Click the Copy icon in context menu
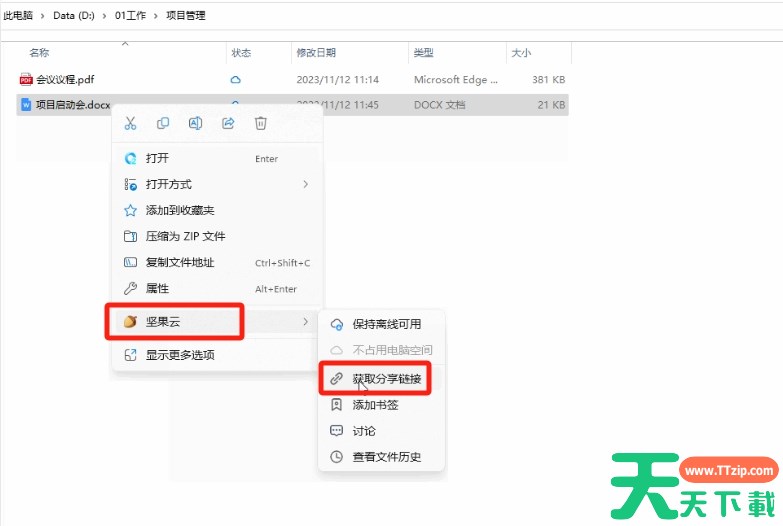The width and height of the screenshot is (783, 526). coord(163,123)
